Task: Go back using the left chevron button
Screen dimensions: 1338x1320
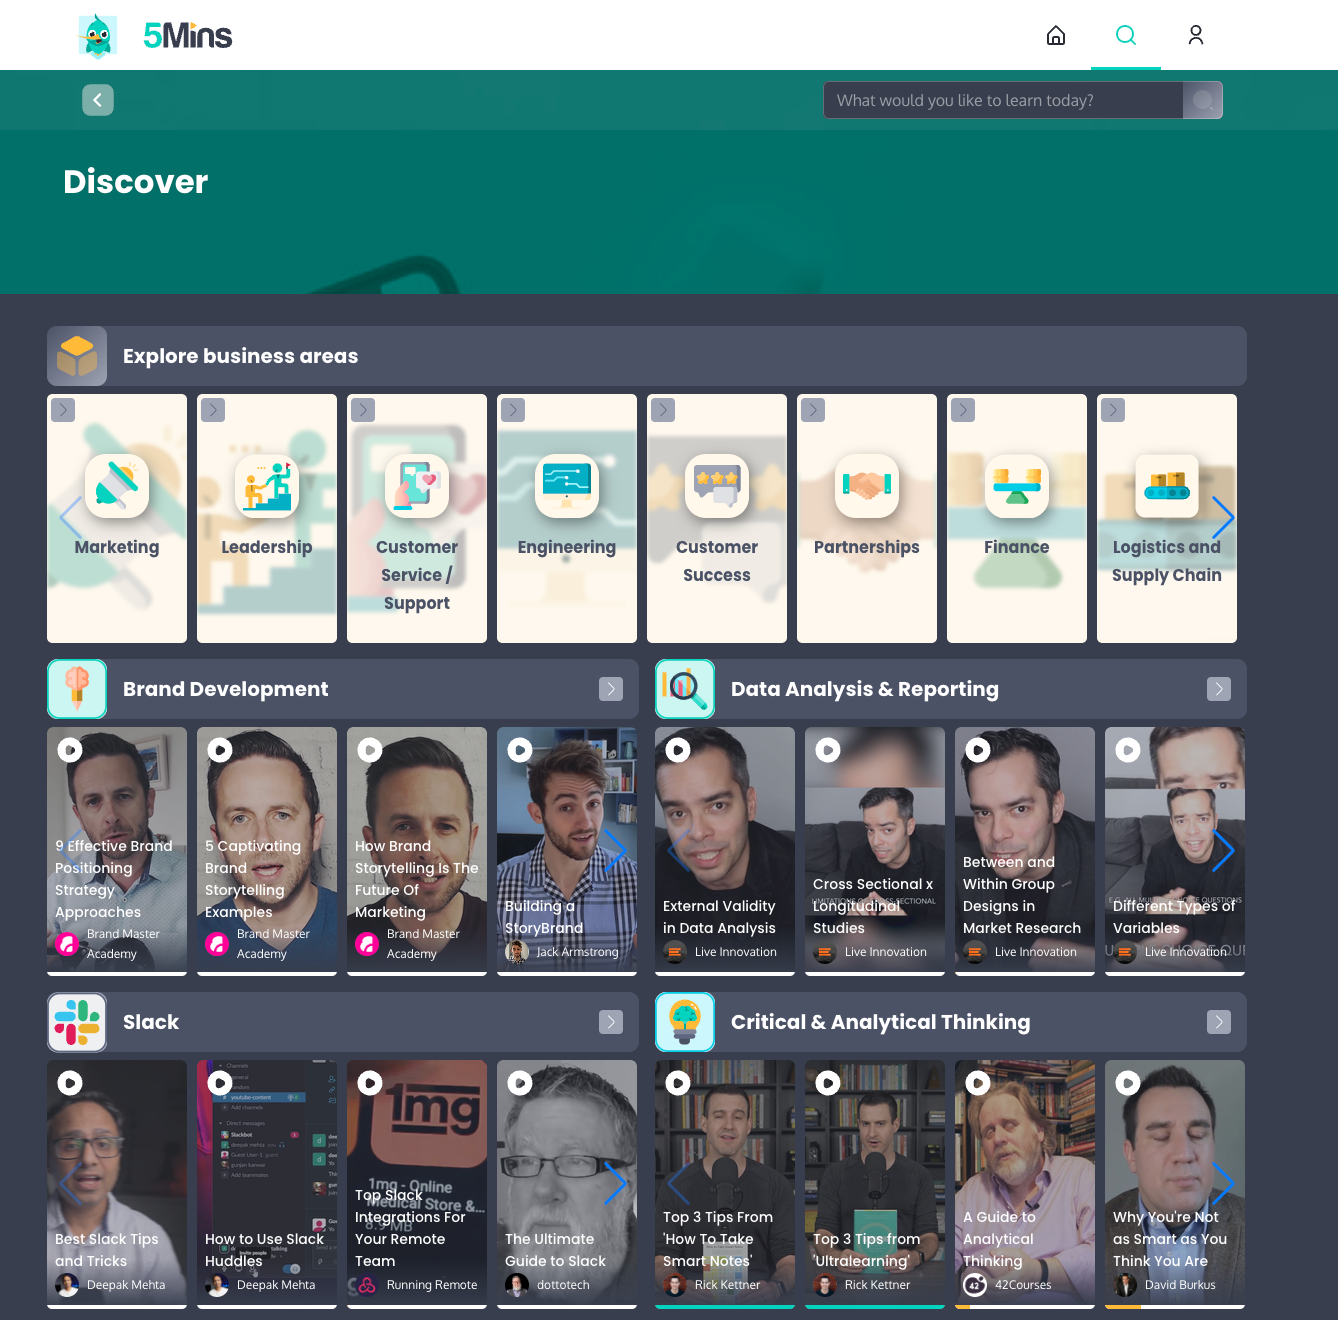Action: pyautogui.click(x=98, y=100)
